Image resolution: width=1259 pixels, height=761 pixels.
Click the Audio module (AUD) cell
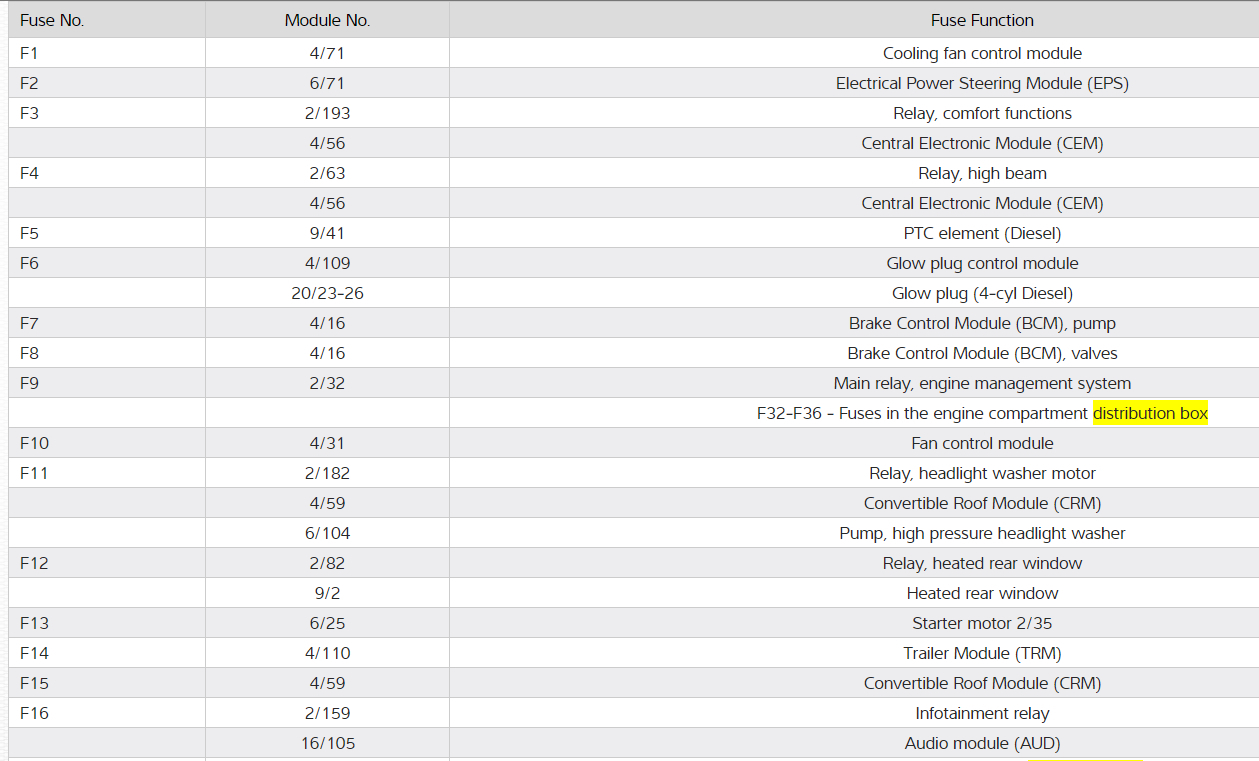tap(982, 743)
